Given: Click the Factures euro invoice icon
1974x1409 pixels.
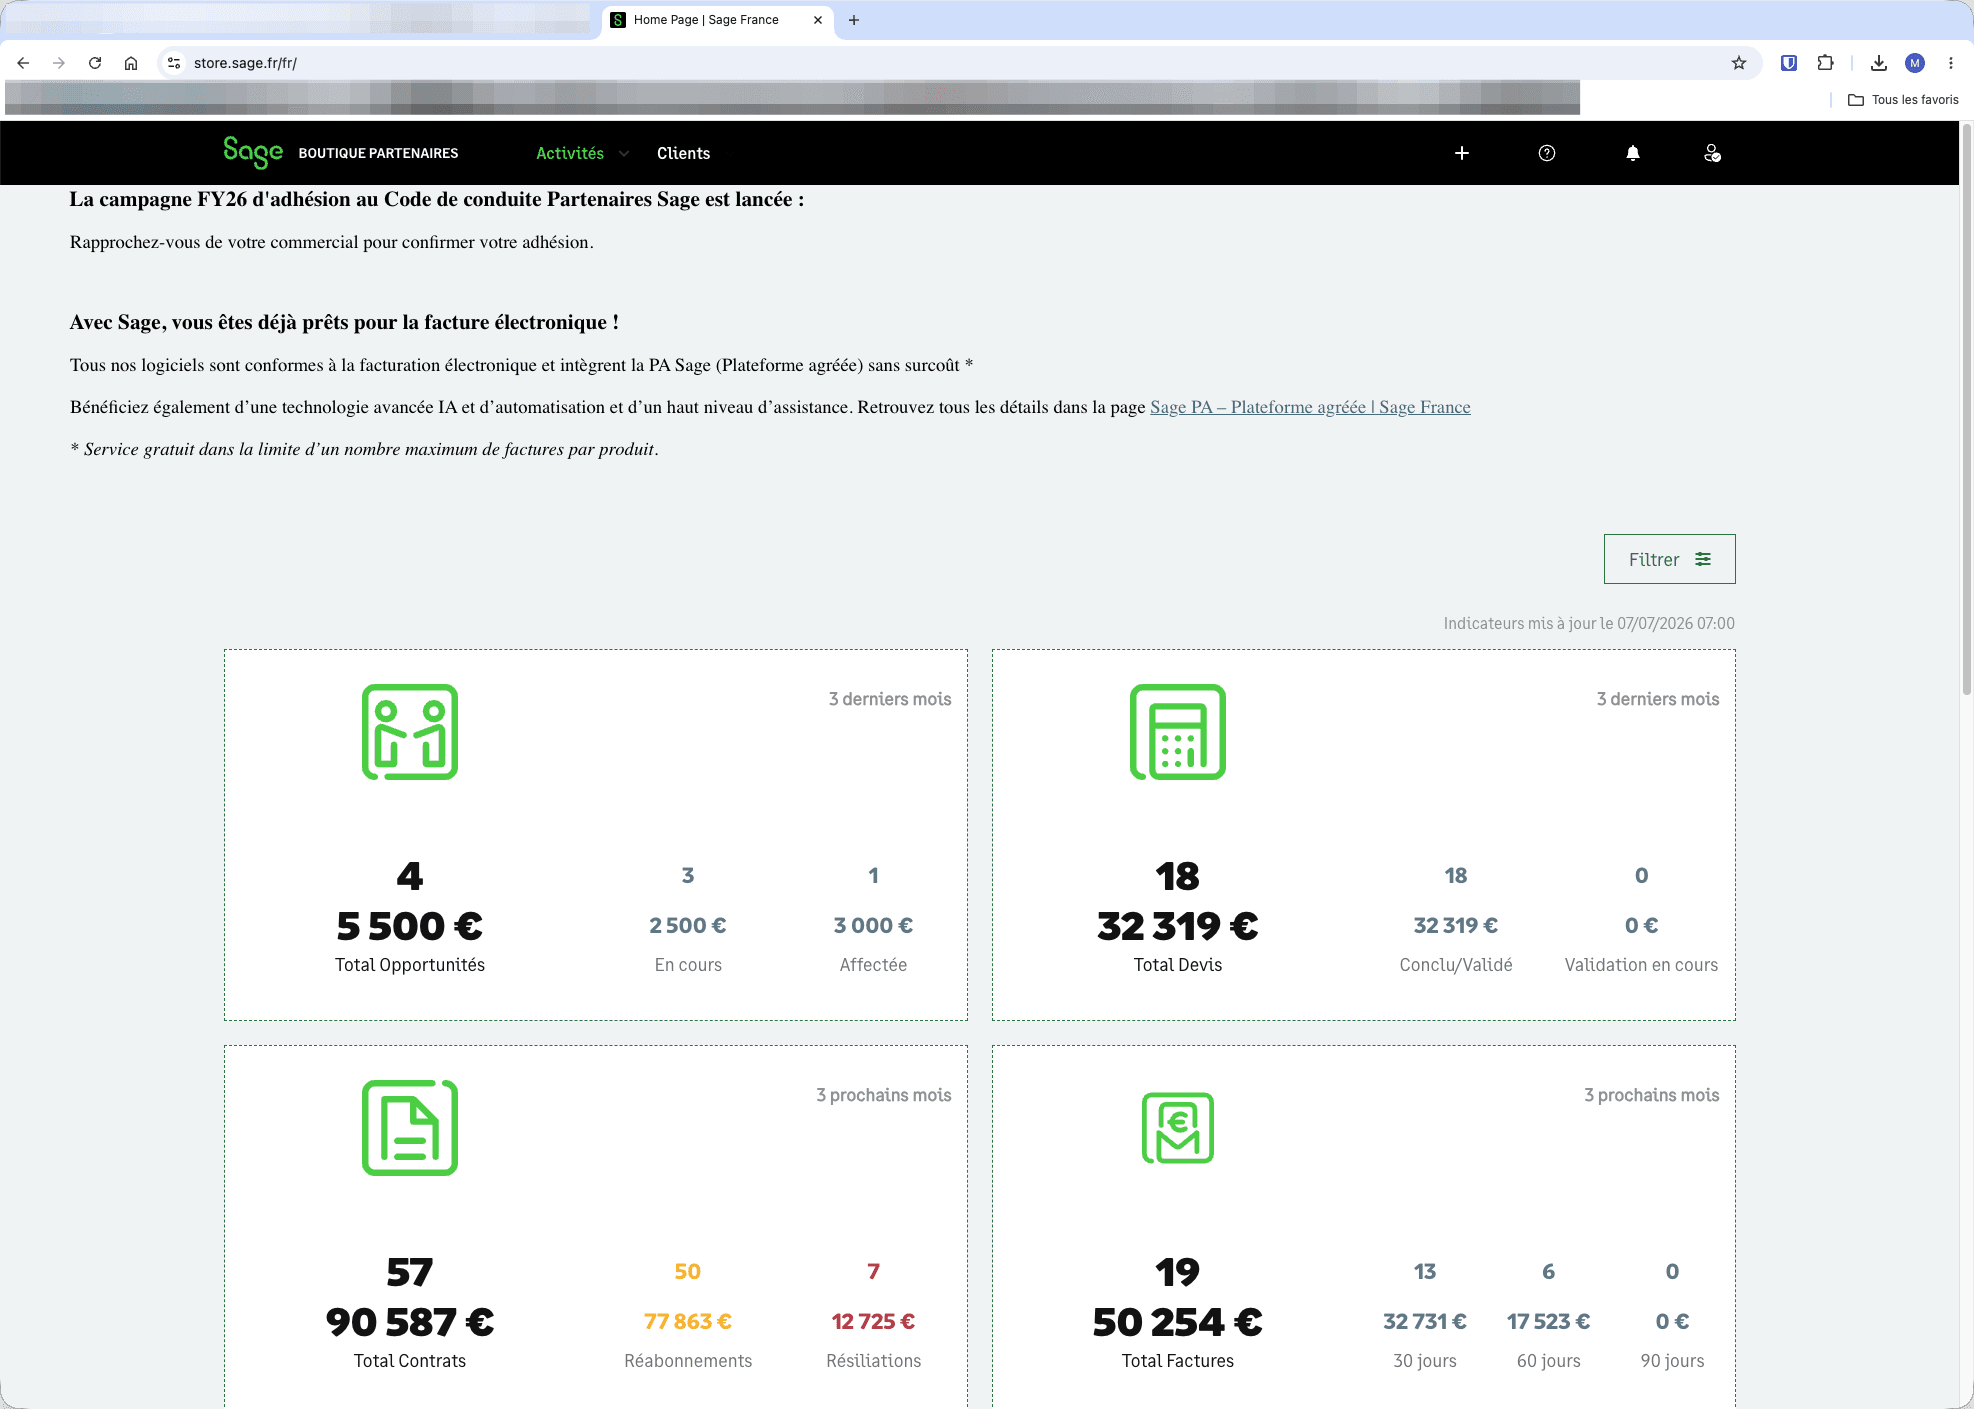Looking at the screenshot, I should (1178, 1128).
